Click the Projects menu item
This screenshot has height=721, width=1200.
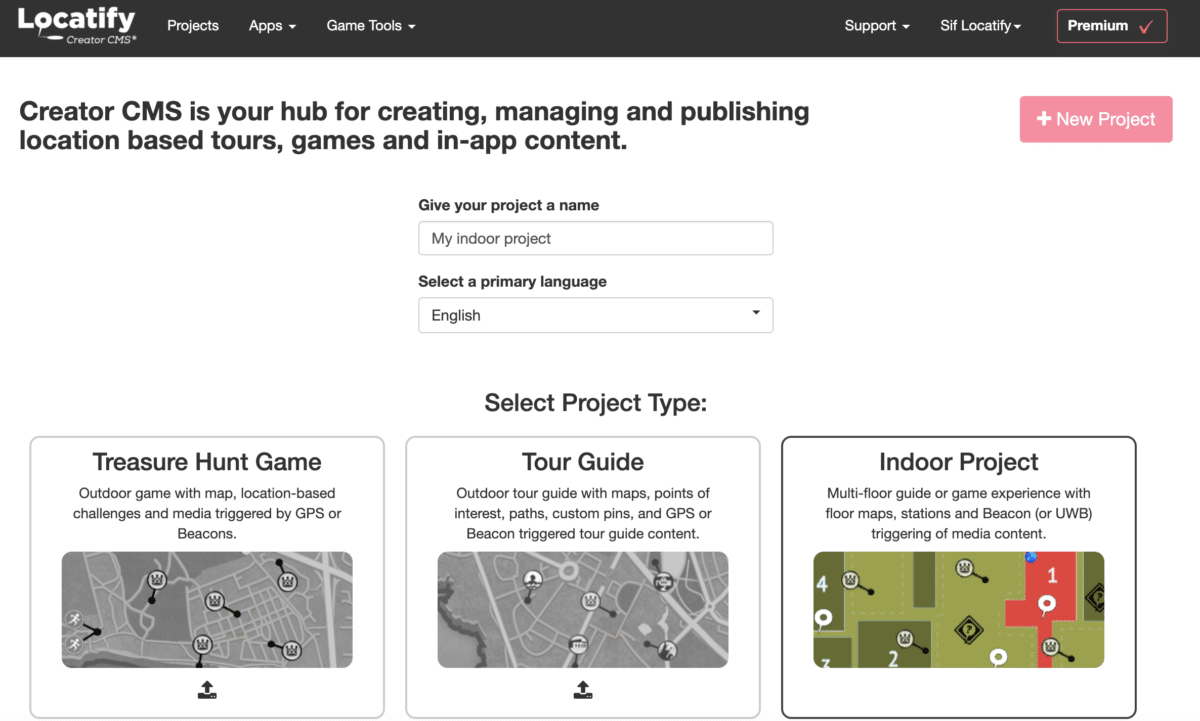(193, 26)
